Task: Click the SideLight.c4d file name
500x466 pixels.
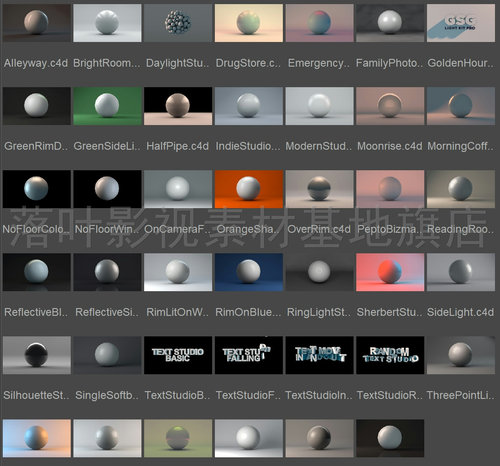Action: click(x=460, y=312)
